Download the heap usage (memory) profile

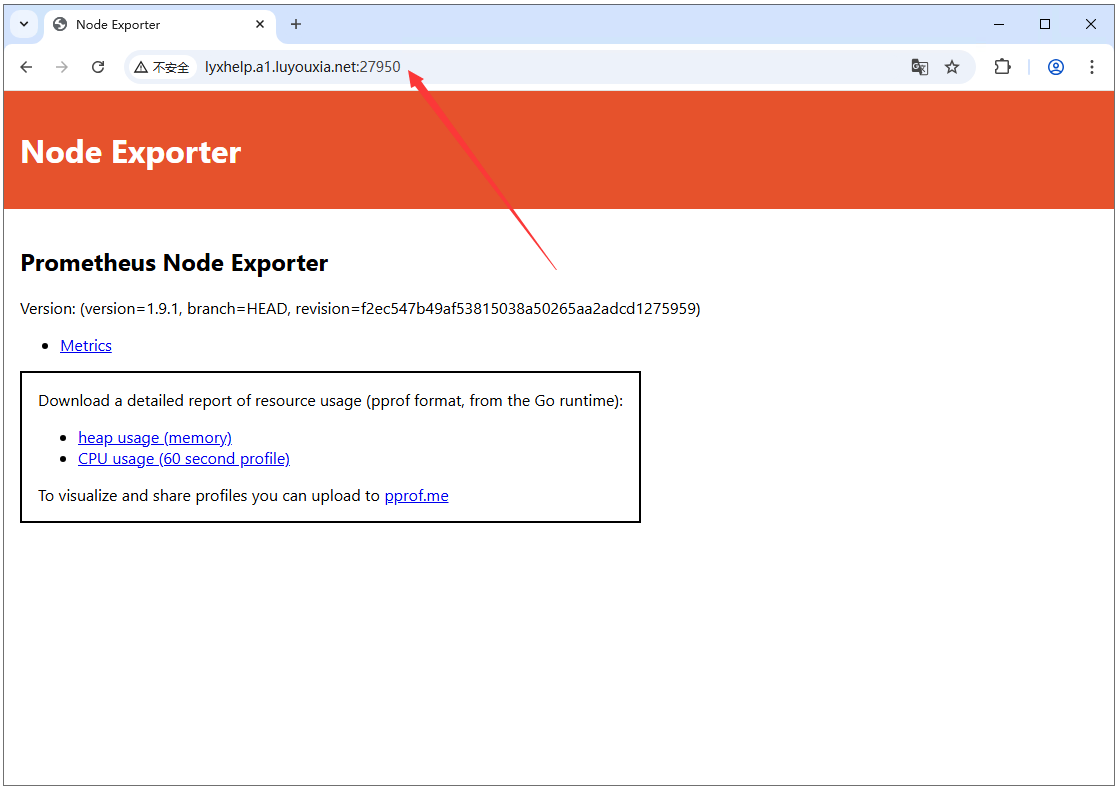tap(155, 437)
